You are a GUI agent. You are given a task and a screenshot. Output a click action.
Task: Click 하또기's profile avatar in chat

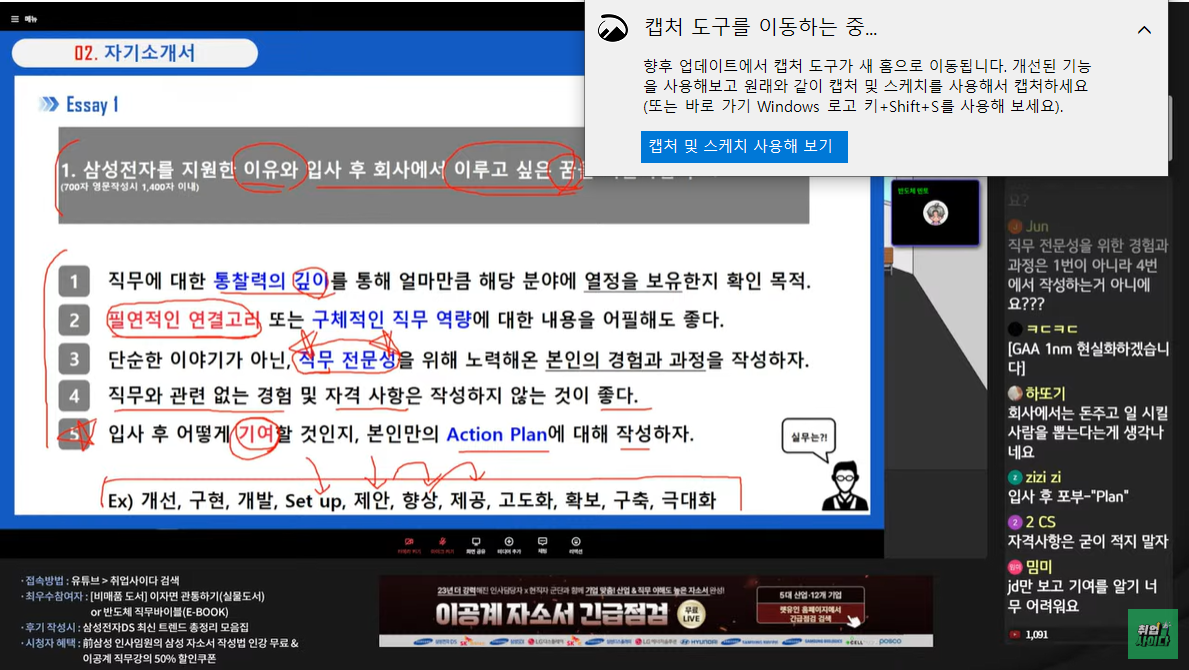coord(1015,393)
